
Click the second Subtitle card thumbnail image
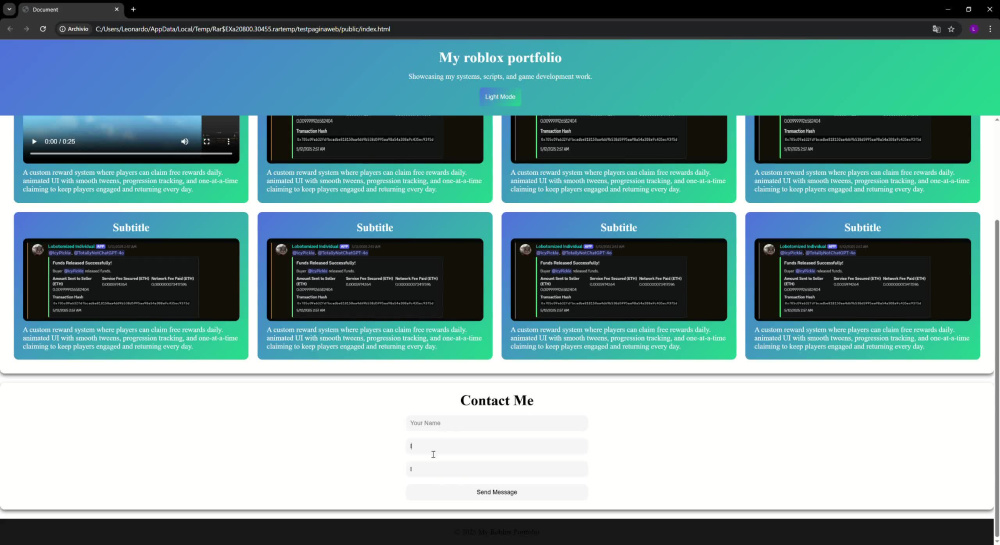(x=375, y=280)
